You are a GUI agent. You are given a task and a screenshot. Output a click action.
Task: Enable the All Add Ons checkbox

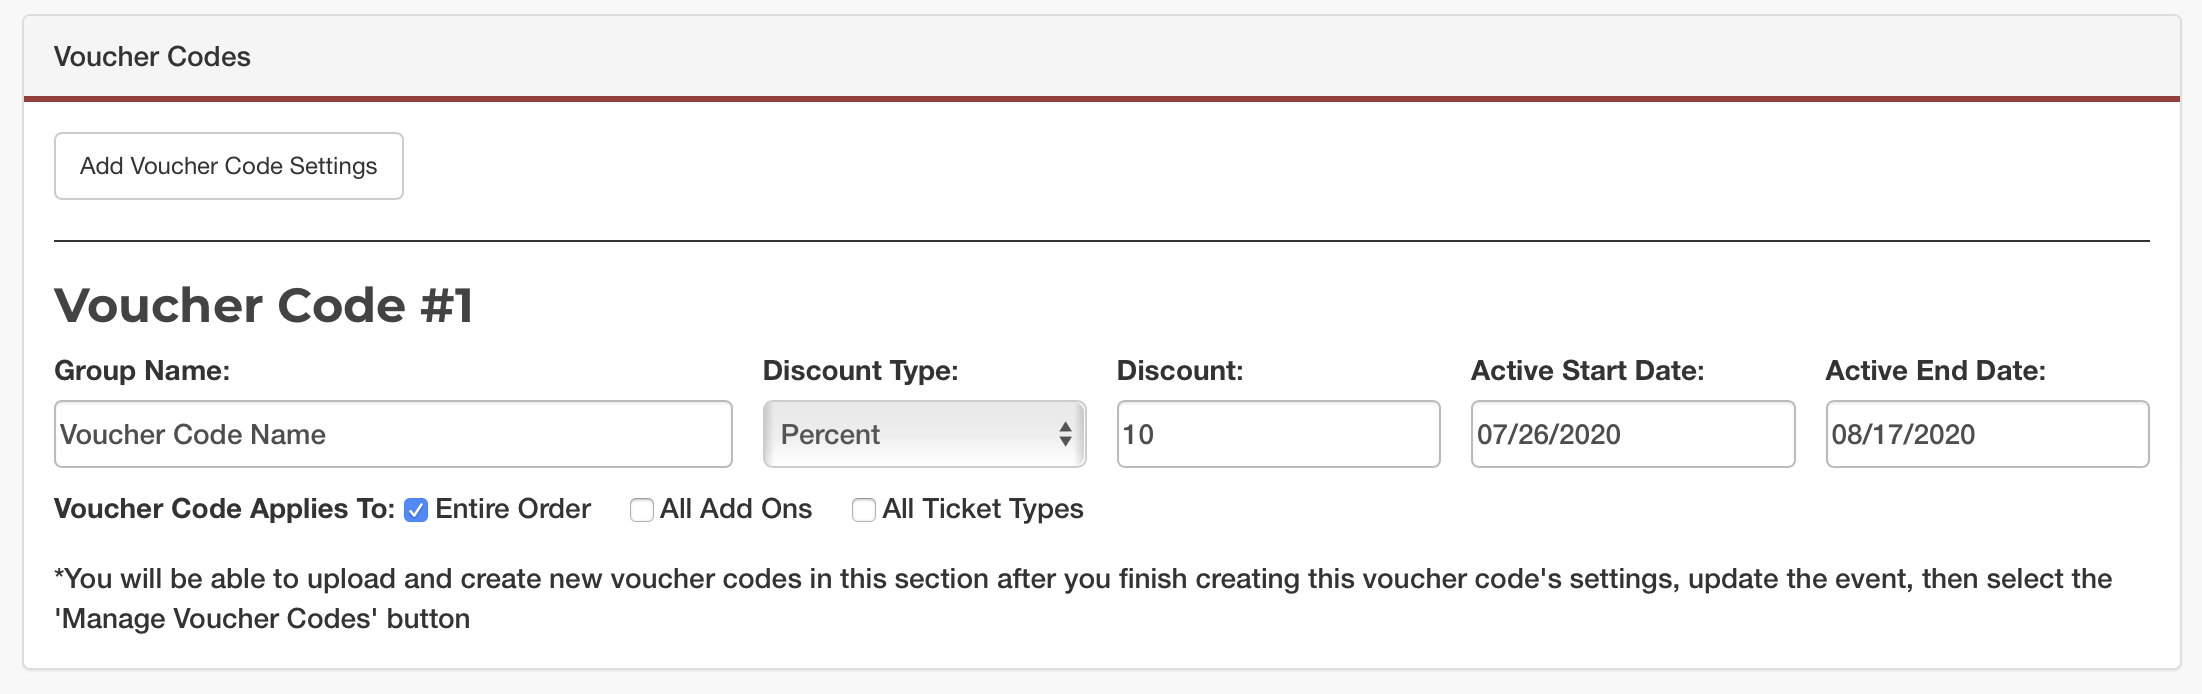click(641, 510)
